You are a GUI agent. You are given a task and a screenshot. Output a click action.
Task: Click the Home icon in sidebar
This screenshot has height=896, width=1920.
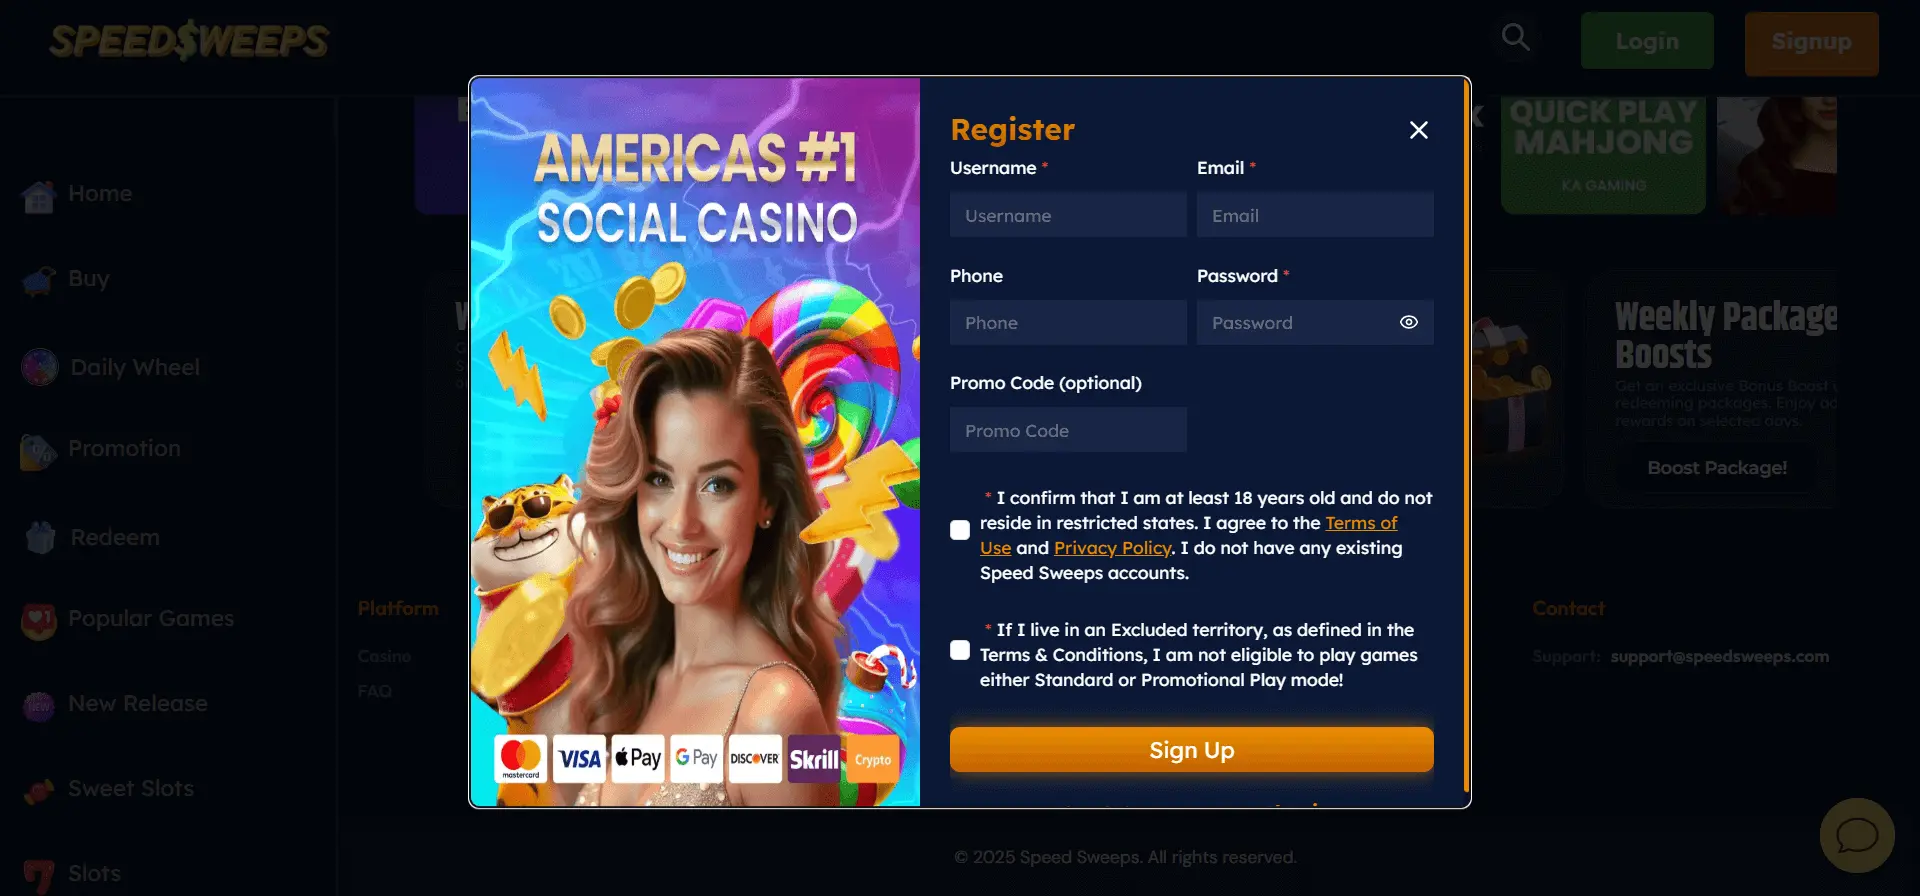[x=39, y=196]
